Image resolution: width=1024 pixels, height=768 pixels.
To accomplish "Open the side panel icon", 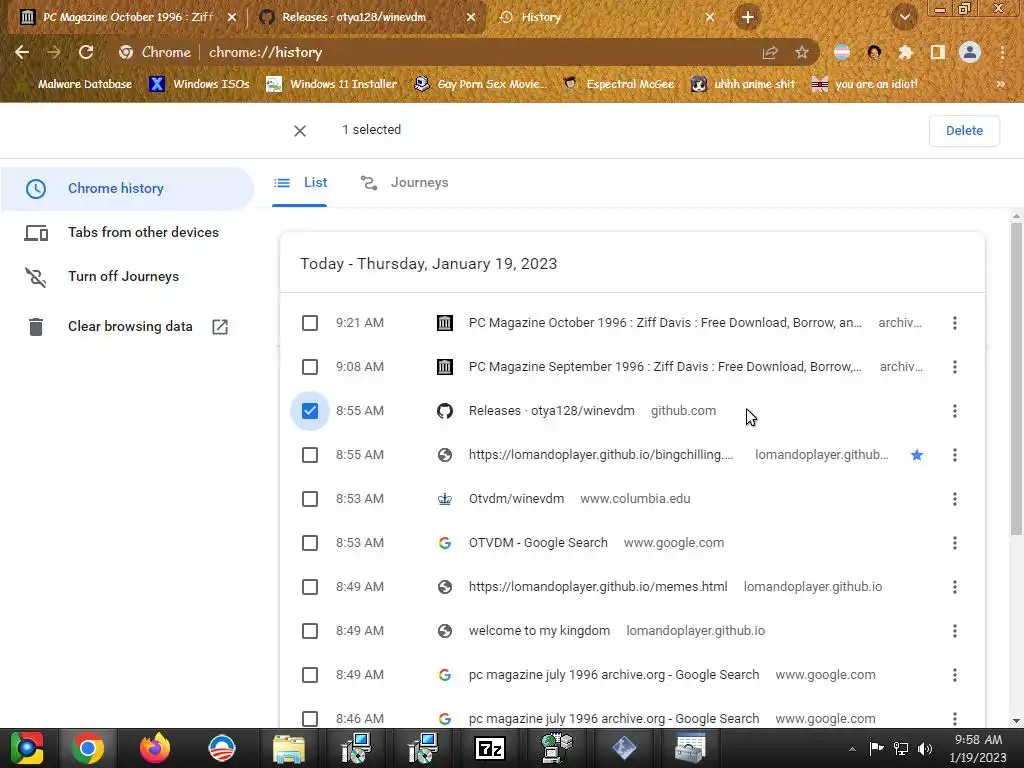I will (938, 52).
